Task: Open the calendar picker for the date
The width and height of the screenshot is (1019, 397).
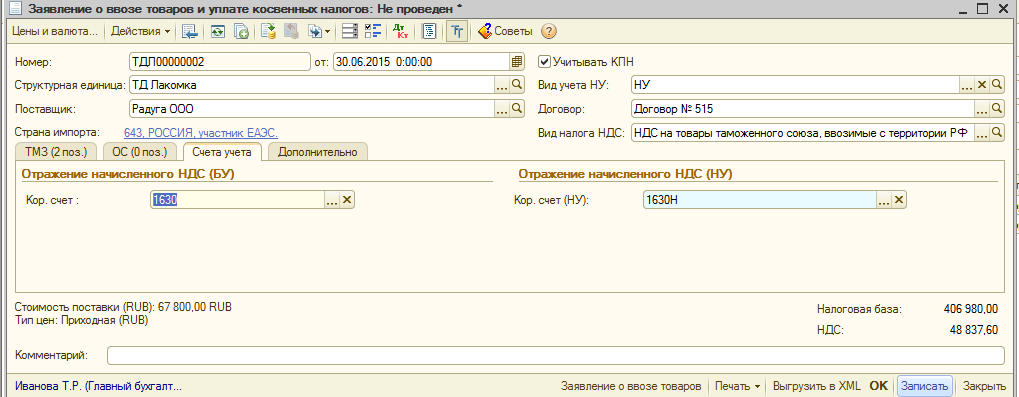Action: 517,62
